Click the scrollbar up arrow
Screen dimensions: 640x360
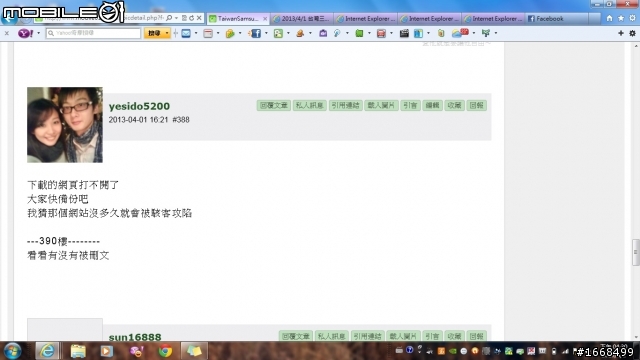point(636,45)
